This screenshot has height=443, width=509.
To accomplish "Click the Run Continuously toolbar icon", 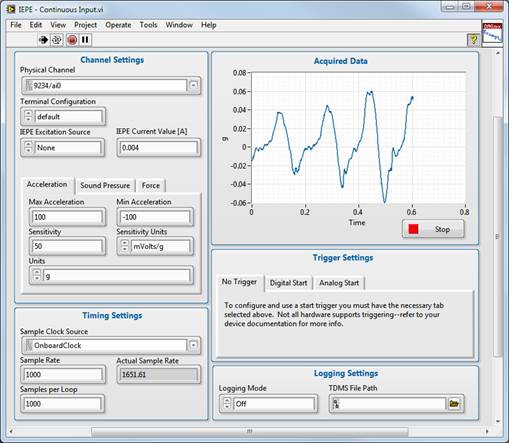I will point(56,40).
